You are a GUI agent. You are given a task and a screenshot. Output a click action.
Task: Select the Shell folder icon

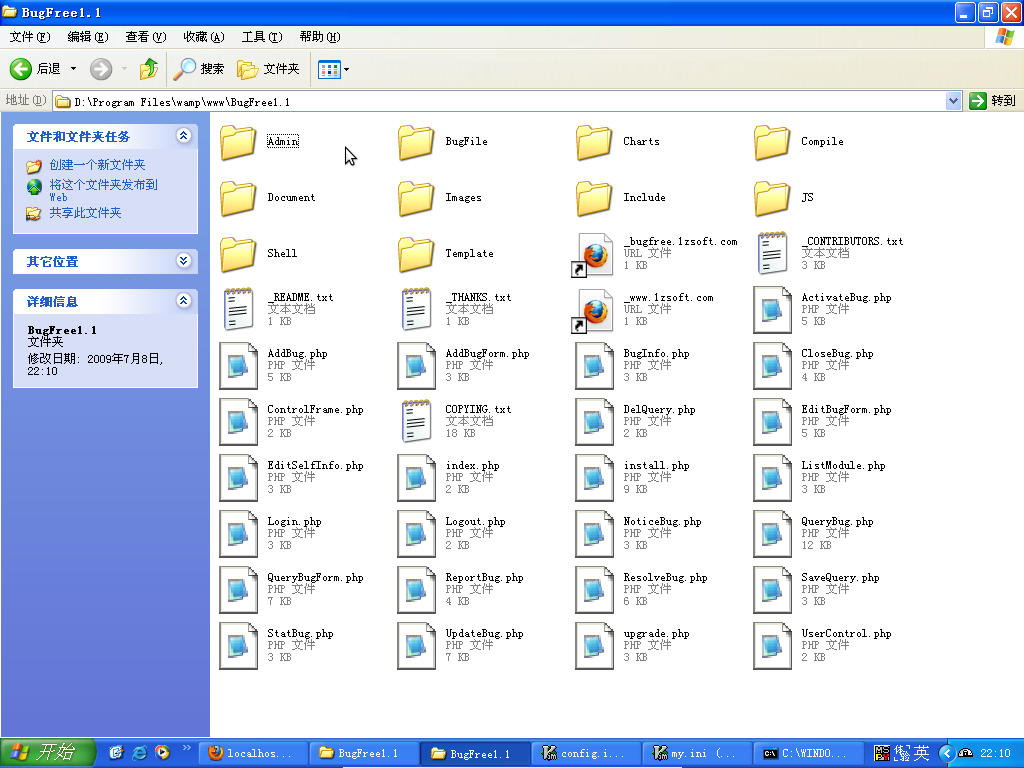coord(238,254)
